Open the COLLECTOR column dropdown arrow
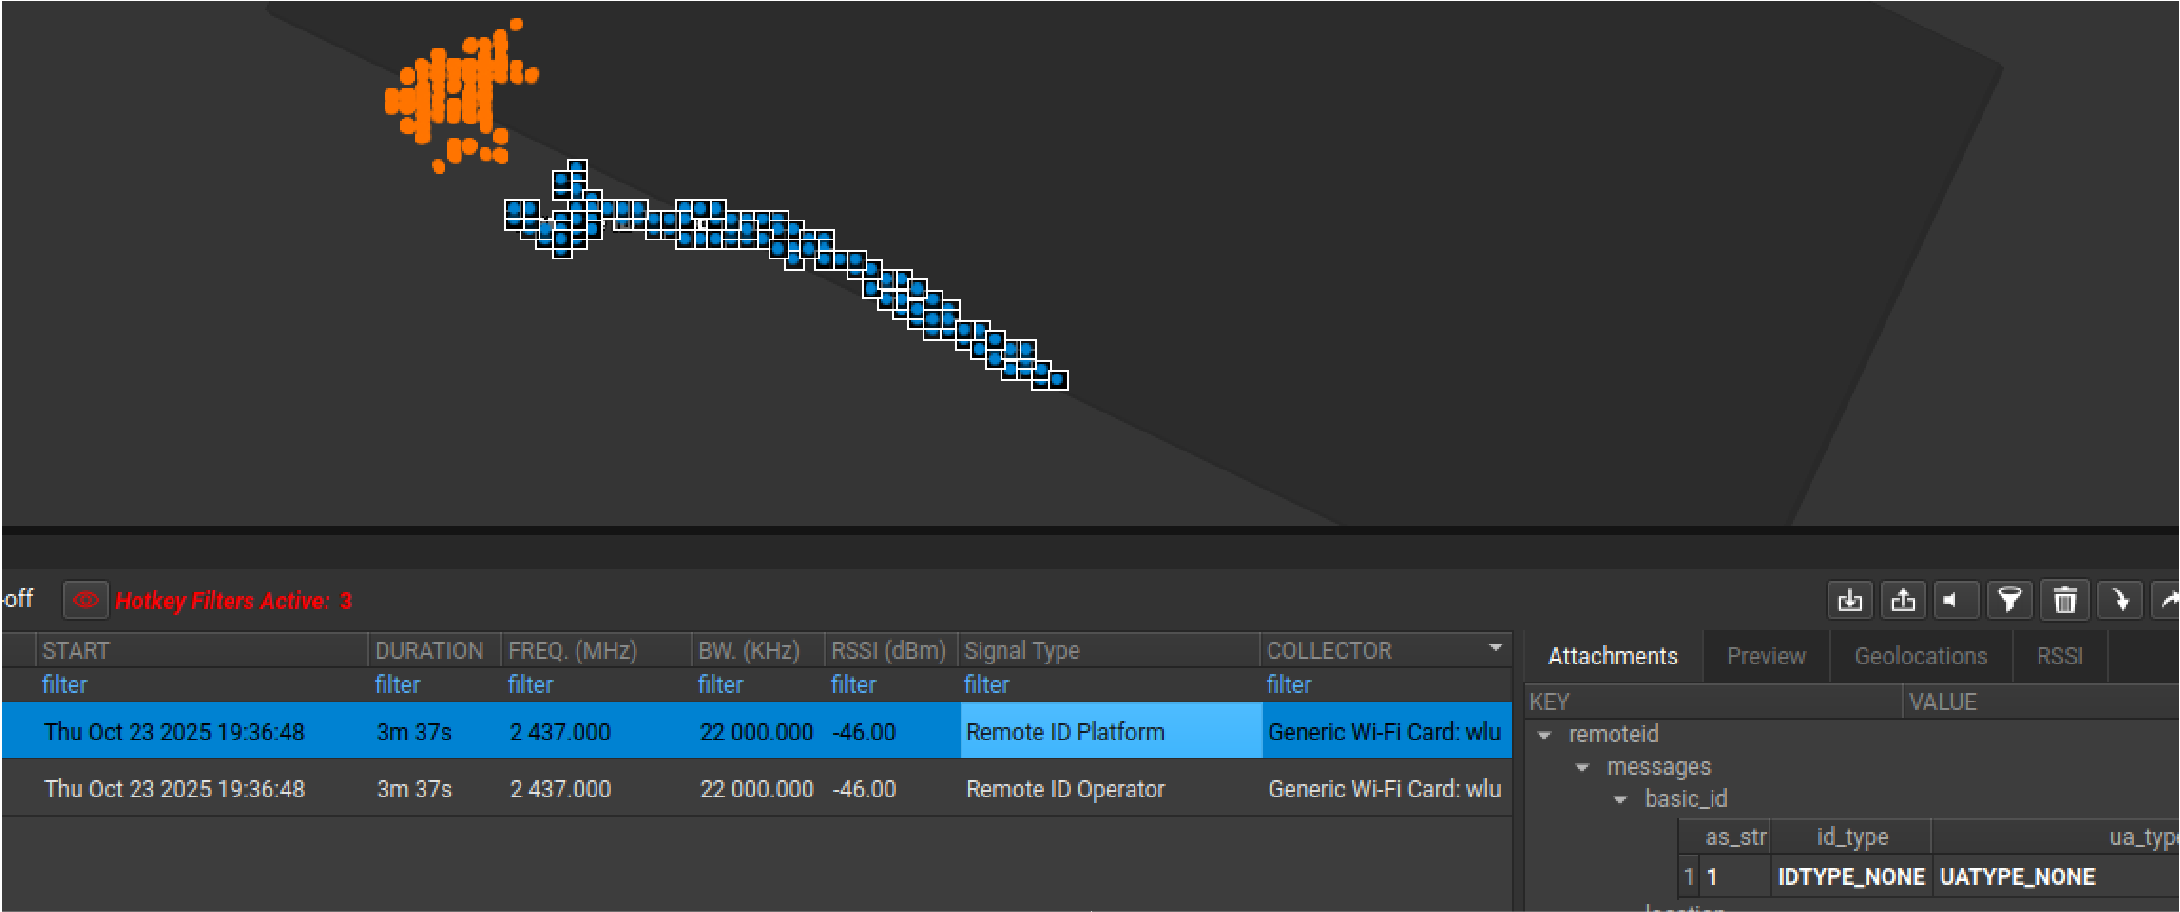This screenshot has height=912, width=2180. pos(1495,648)
